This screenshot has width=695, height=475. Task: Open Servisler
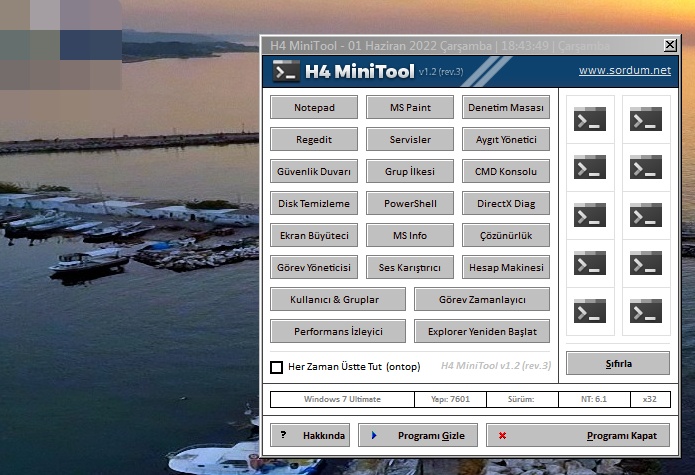(x=410, y=139)
